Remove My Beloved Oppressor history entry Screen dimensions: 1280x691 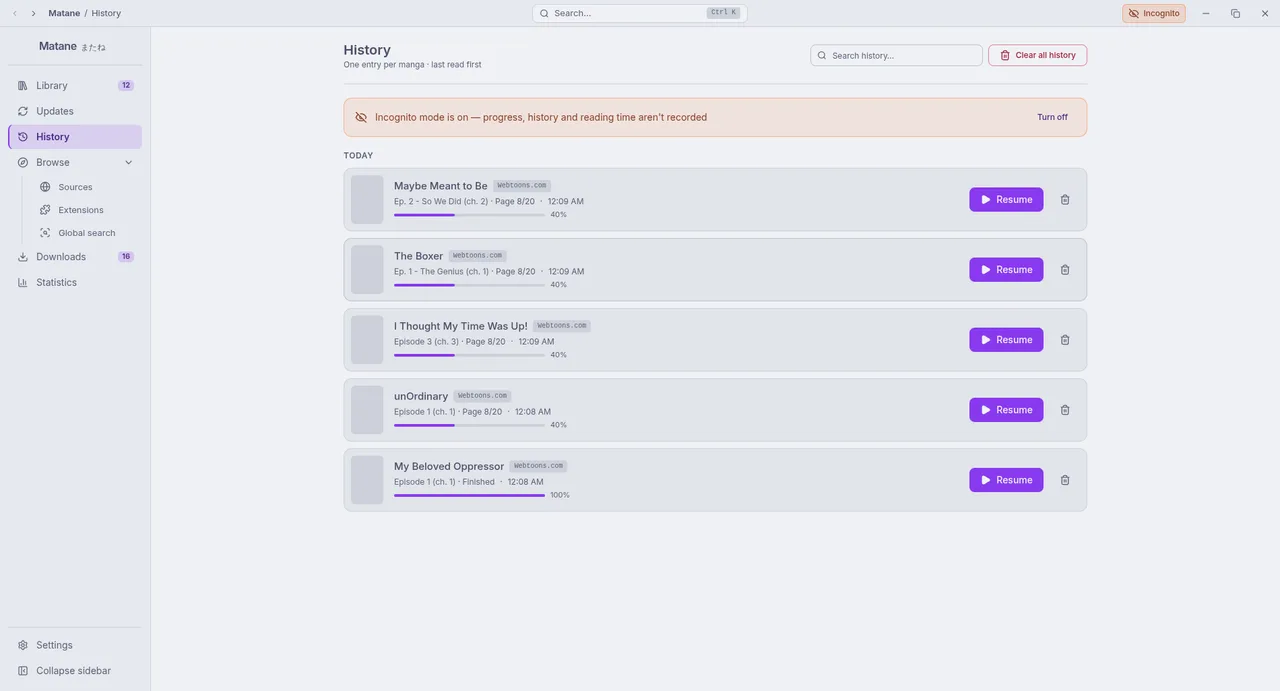tap(1065, 480)
